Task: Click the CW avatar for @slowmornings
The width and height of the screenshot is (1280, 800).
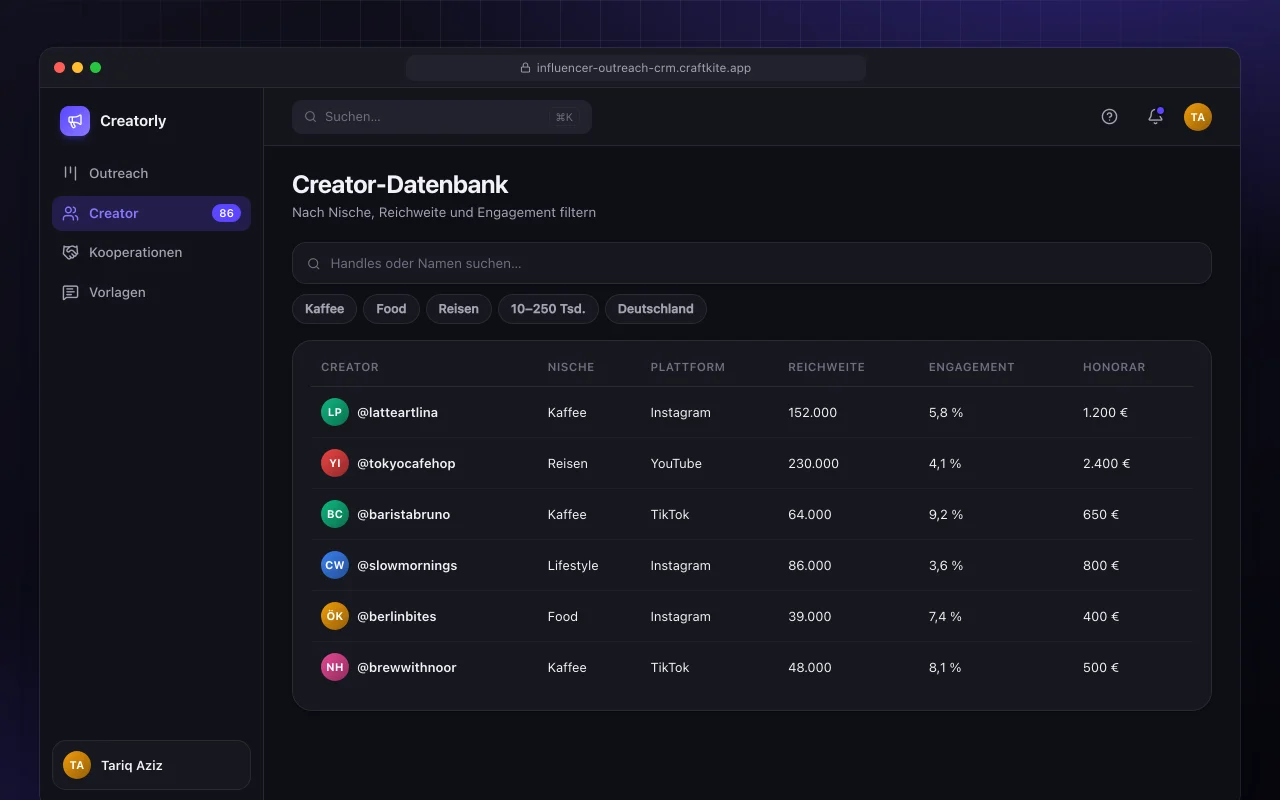Action: pos(335,565)
